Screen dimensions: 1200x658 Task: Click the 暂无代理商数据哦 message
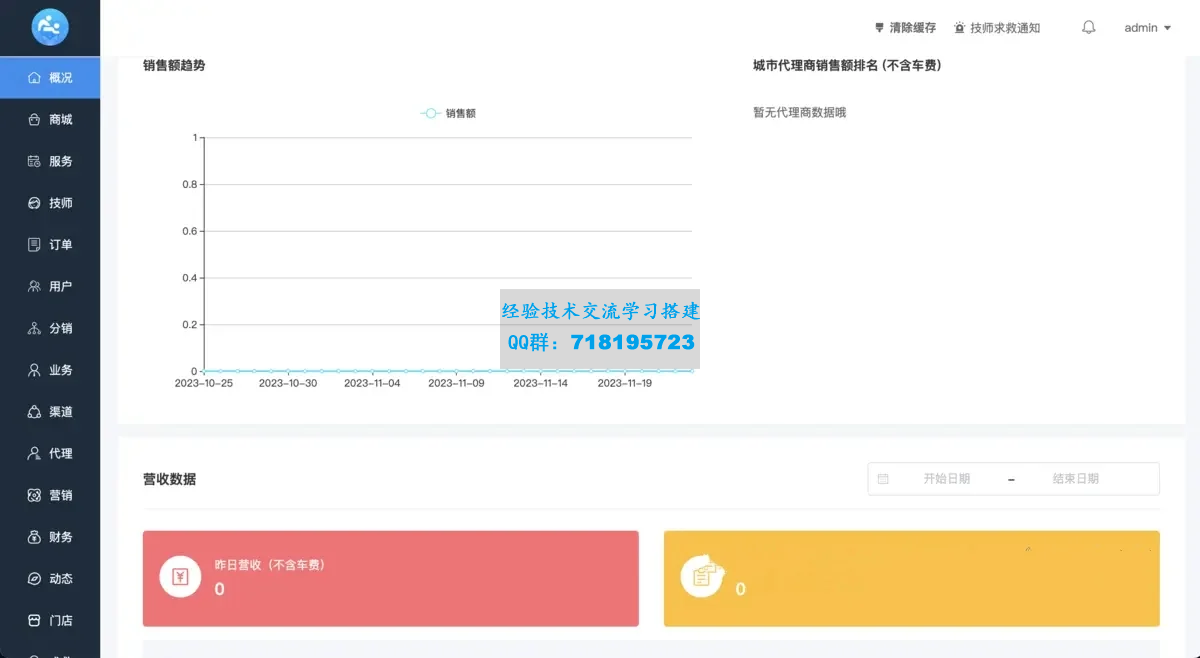tap(799, 113)
